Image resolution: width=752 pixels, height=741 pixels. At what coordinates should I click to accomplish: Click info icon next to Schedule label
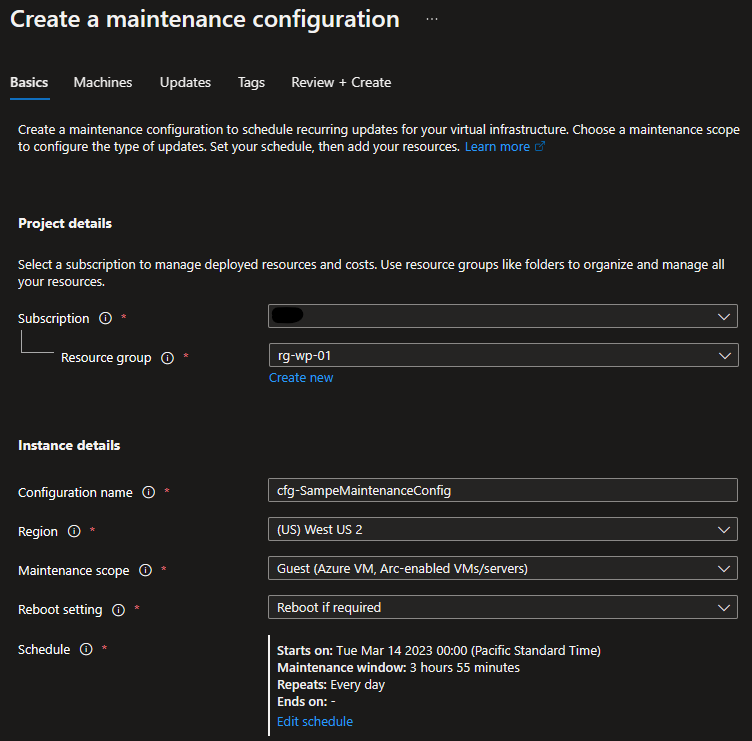pyautogui.click(x=86, y=649)
